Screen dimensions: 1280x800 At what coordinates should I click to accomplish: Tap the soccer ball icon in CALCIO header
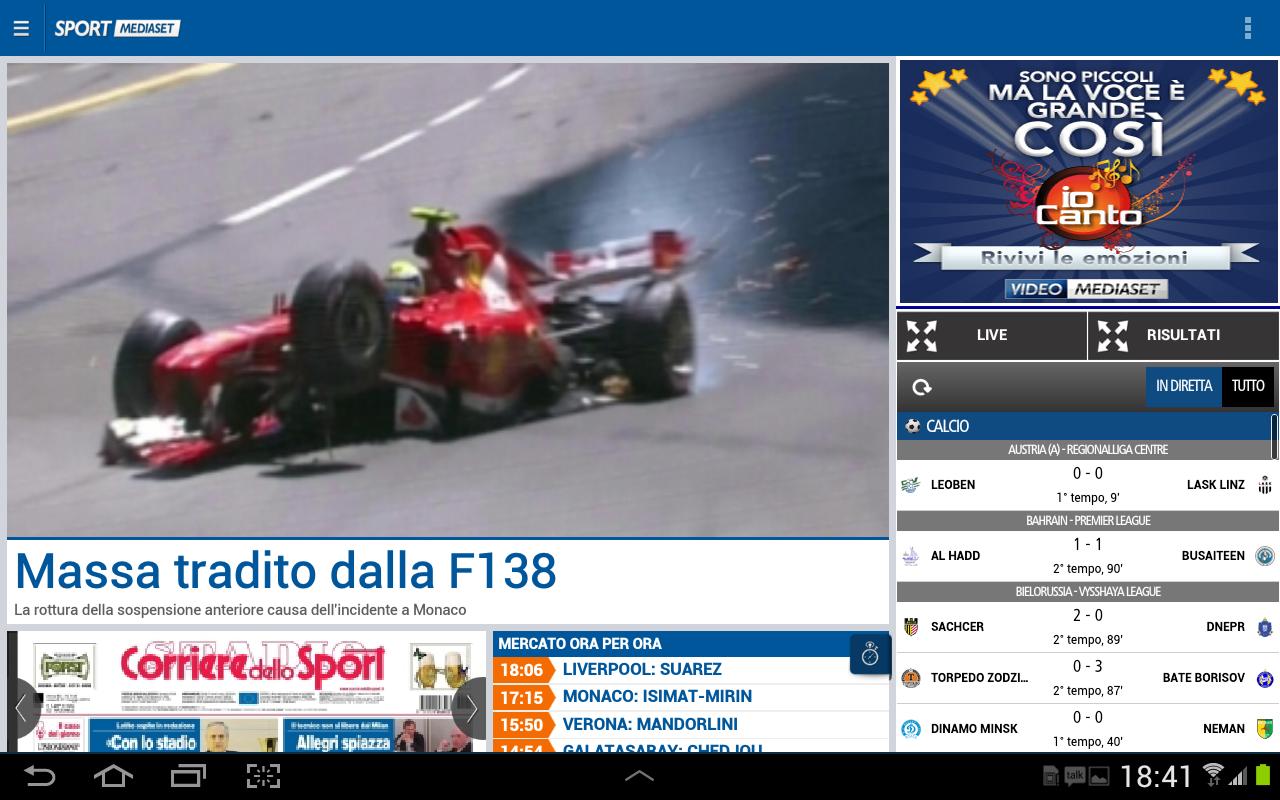pos(913,426)
